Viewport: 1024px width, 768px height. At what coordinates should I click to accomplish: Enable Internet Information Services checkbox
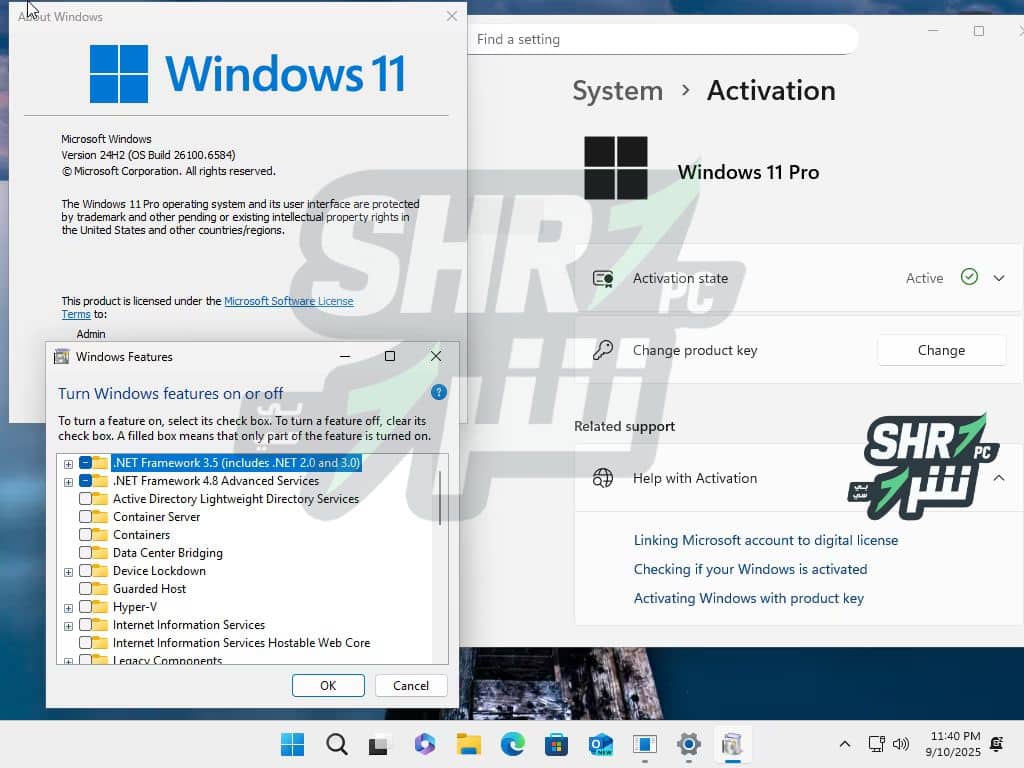pyautogui.click(x=85, y=624)
